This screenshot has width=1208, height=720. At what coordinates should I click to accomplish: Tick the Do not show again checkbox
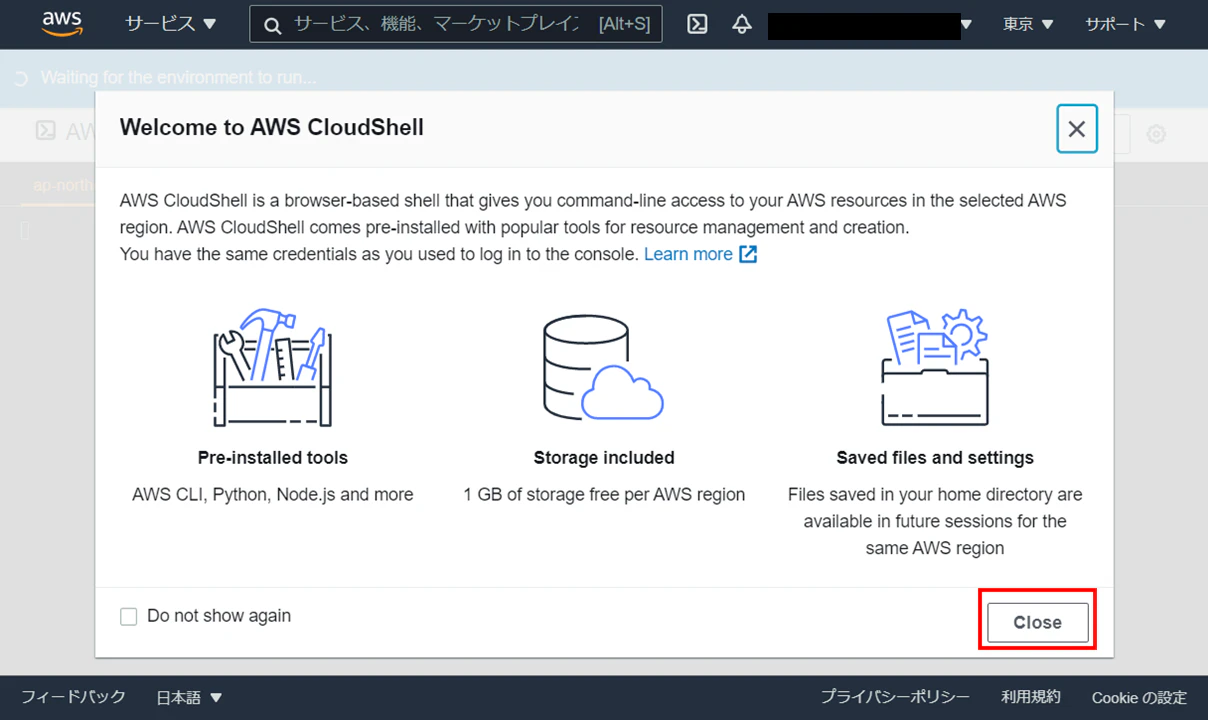128,617
